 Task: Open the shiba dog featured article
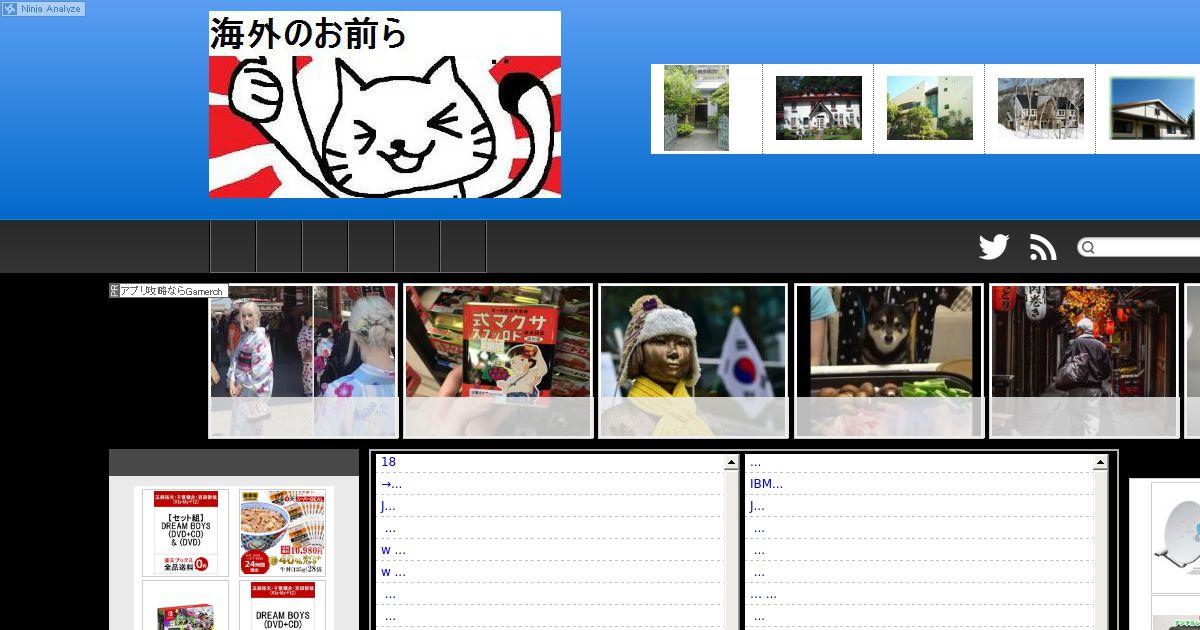pos(889,361)
